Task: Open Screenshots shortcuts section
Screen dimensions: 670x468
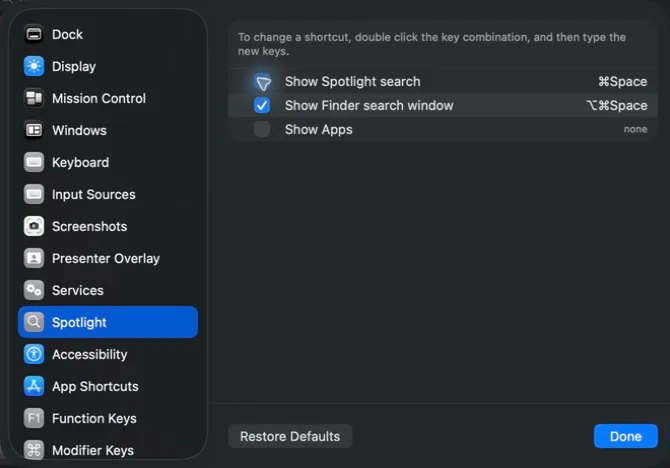Action: (x=108, y=226)
